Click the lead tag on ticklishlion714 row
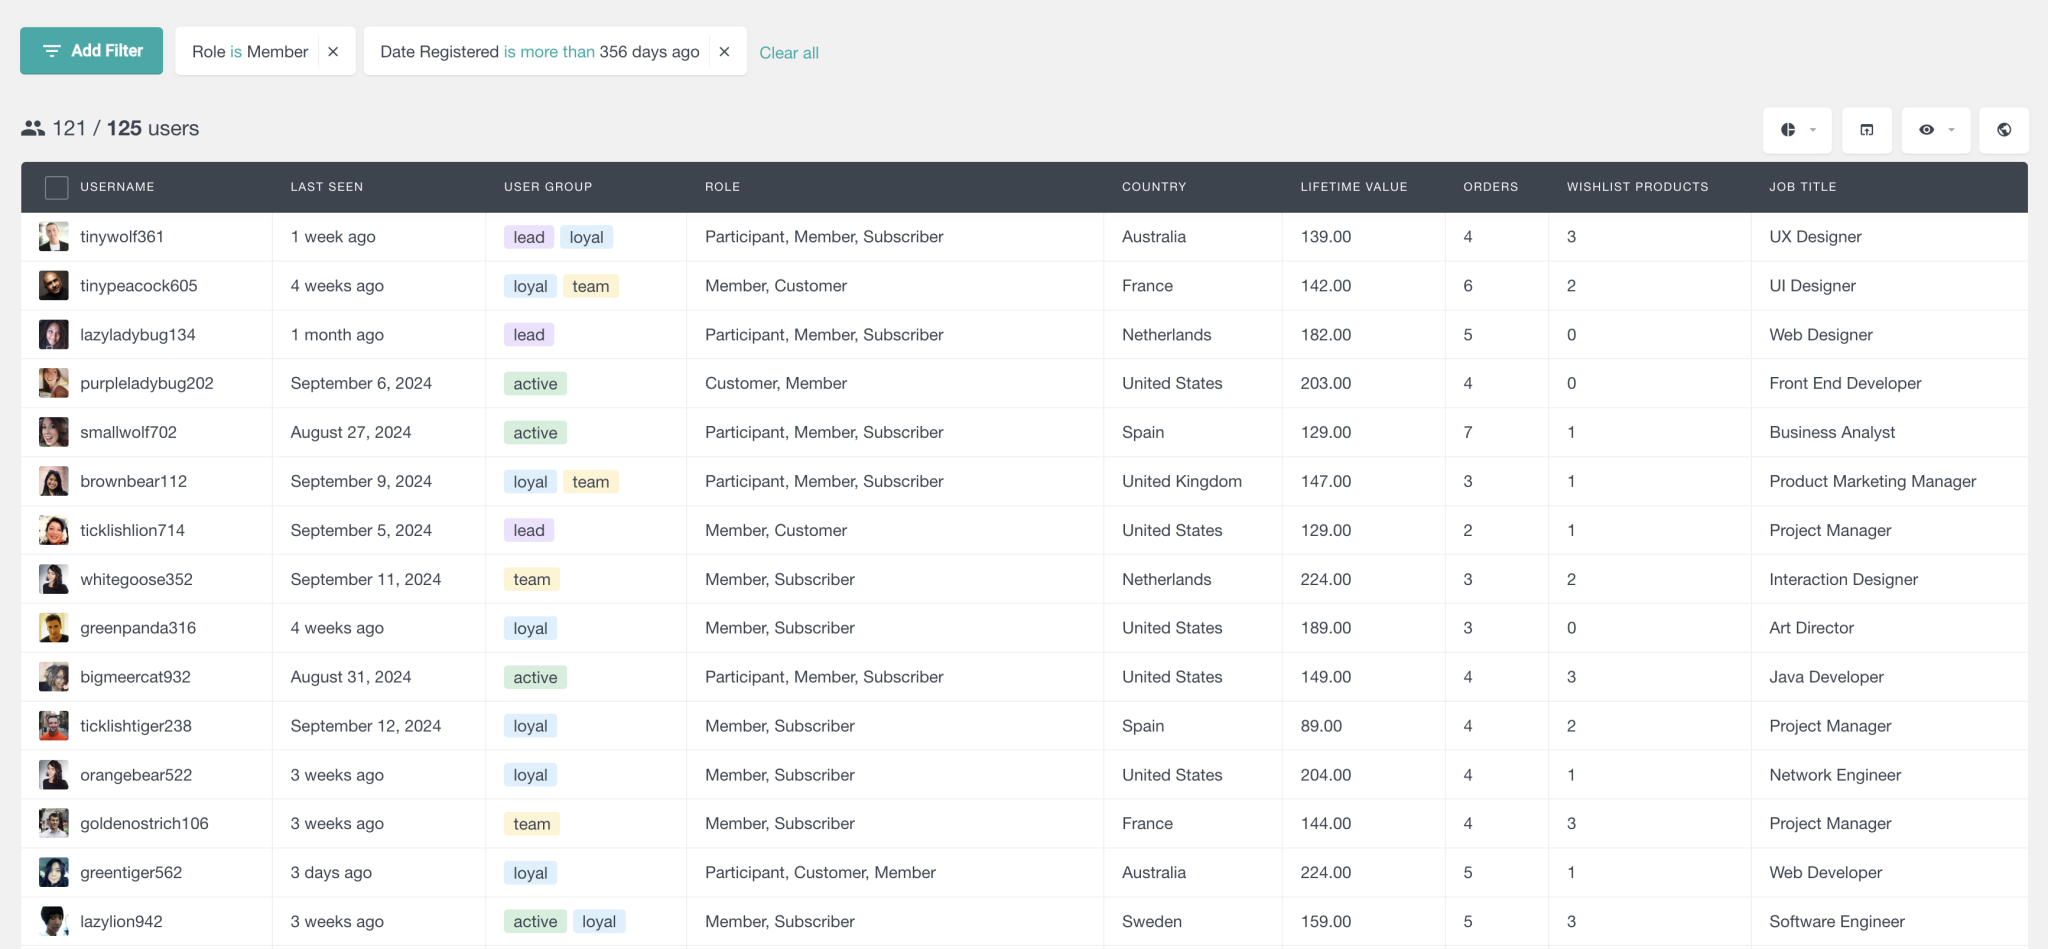 click(529, 531)
